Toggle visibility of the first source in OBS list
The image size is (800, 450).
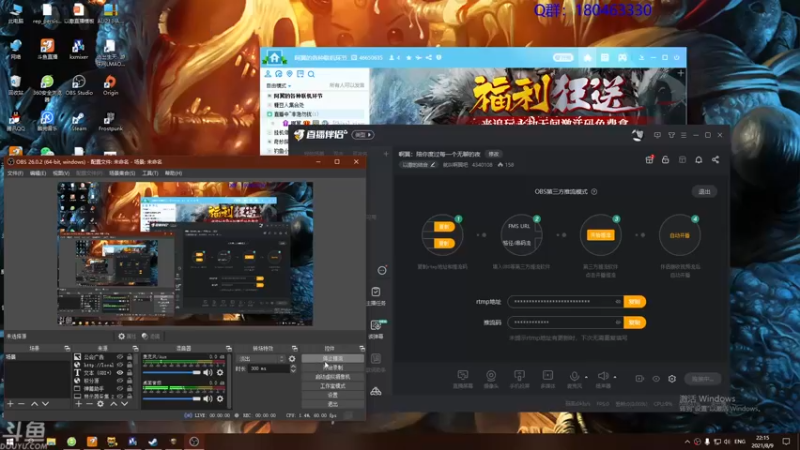pos(120,357)
